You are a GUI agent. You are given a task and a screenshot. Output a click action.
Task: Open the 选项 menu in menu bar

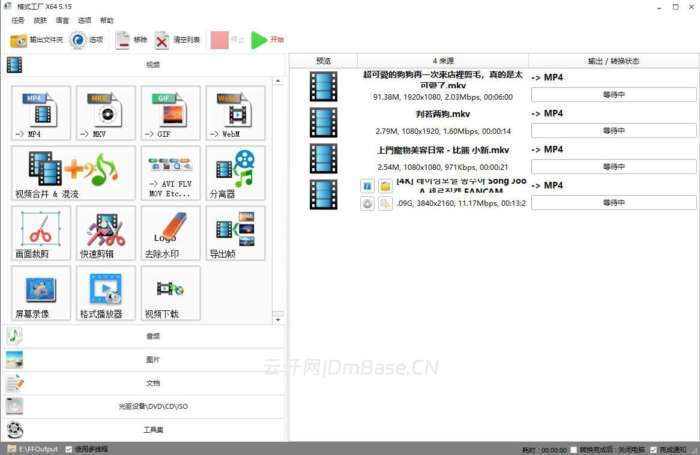click(x=84, y=21)
